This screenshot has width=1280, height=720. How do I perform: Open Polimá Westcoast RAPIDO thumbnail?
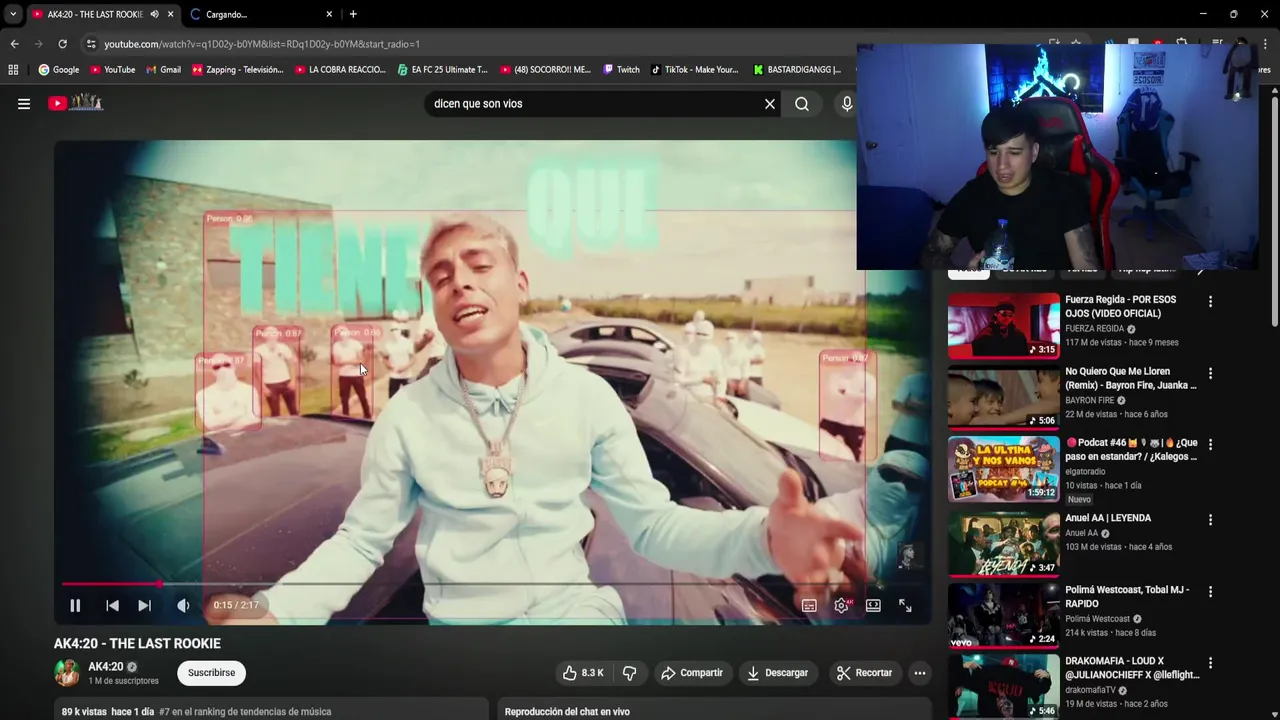pos(1003,615)
